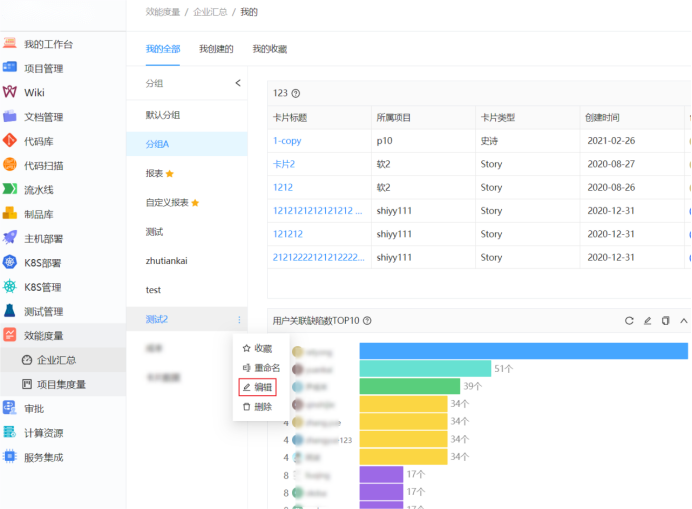Open 效能度量 module
The width and height of the screenshot is (692, 509).
tap(43, 336)
